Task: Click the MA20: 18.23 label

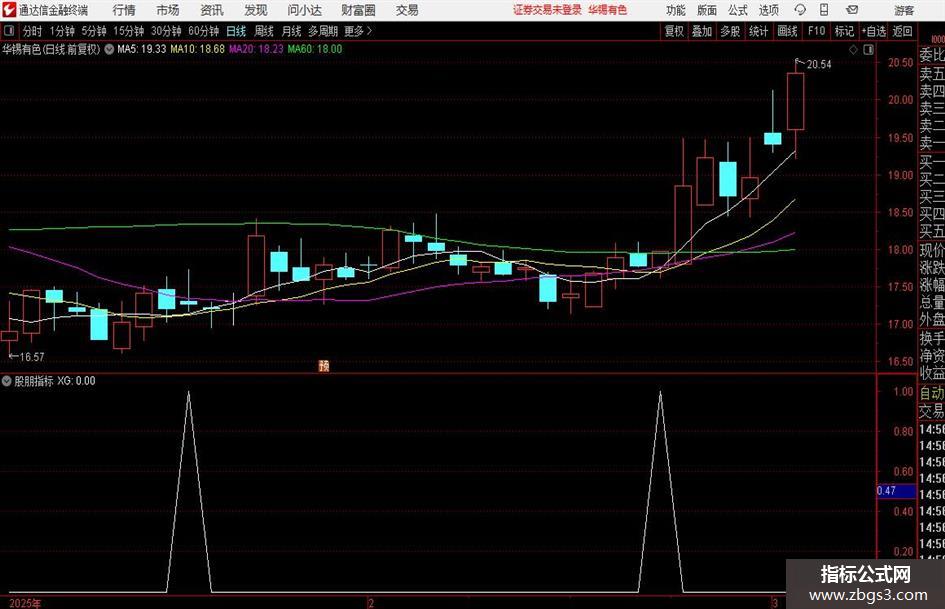Action: click(x=256, y=49)
